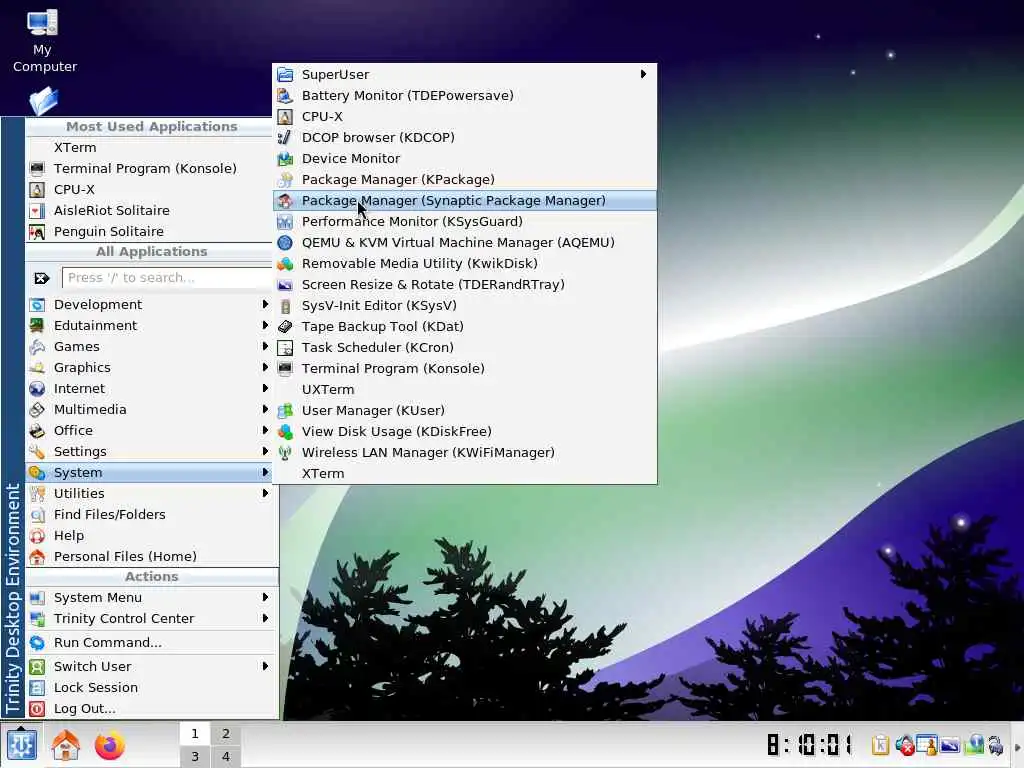This screenshot has width=1024, height=768.
Task: Click the Log Out power icon
Action: (x=37, y=709)
